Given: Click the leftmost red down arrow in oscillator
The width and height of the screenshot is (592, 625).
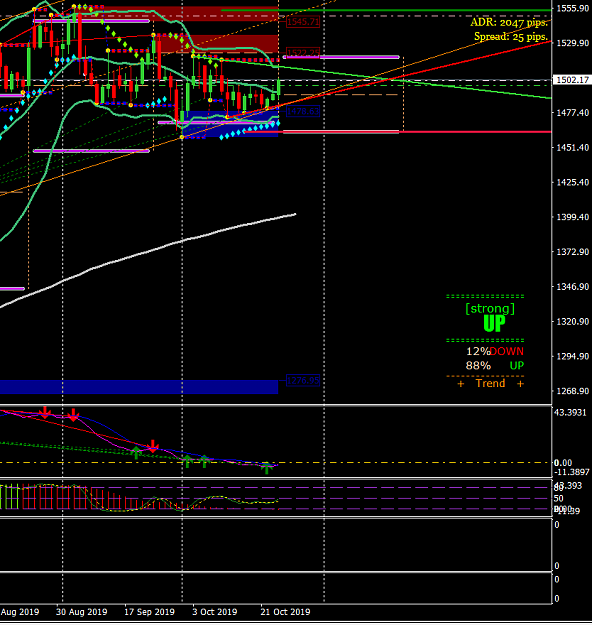Looking at the screenshot, I should pyautogui.click(x=45, y=412).
